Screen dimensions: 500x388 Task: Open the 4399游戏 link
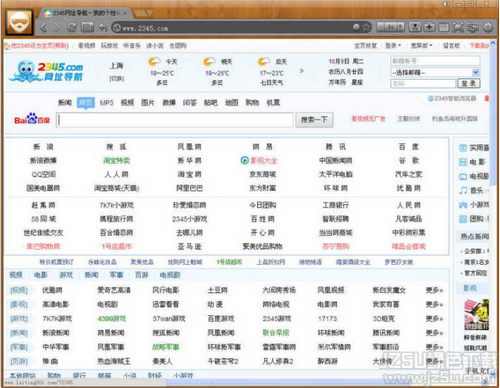[112, 319]
